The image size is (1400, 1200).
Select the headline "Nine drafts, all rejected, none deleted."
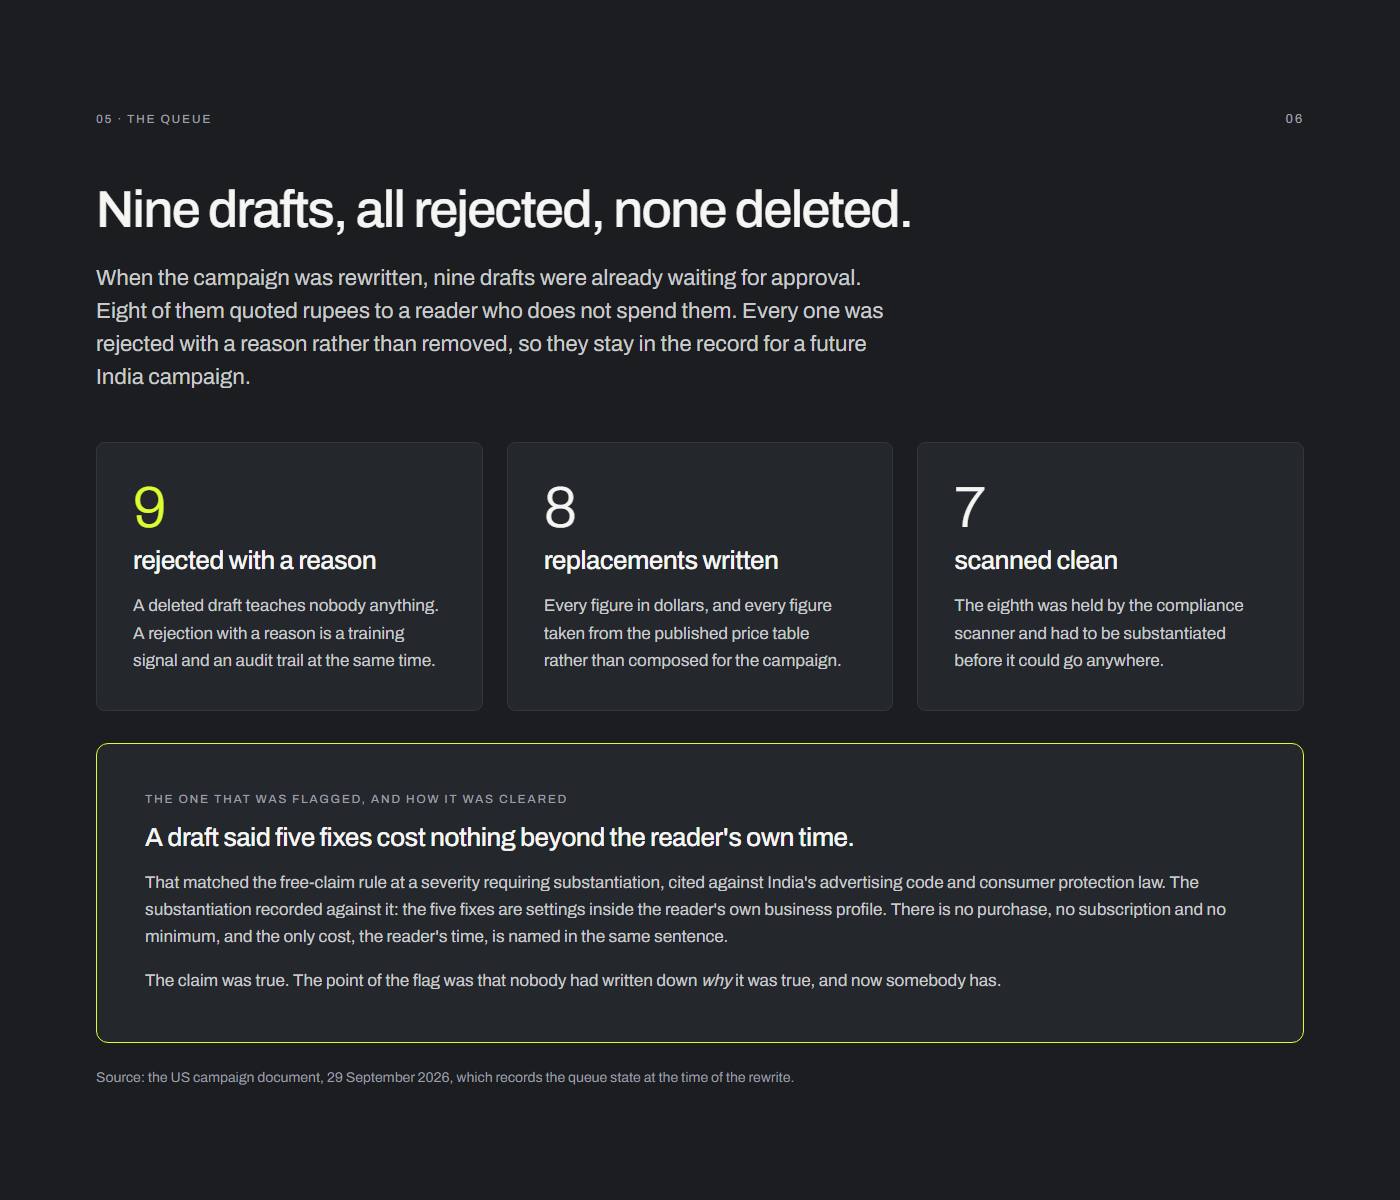(504, 210)
